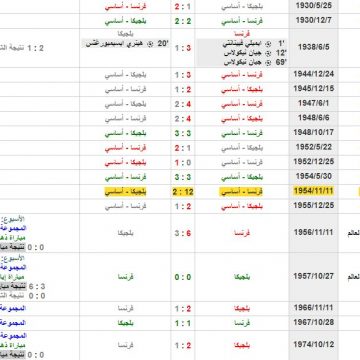Select the 1966/11/11 match date

tap(313, 308)
